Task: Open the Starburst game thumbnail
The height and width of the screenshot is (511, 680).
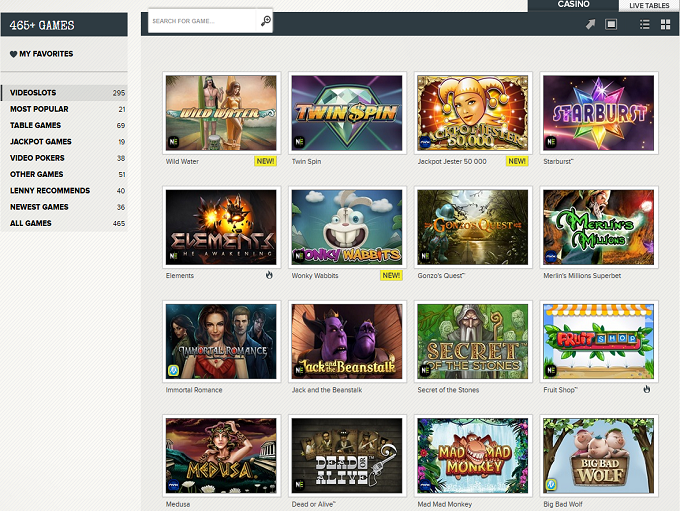Action: point(598,113)
